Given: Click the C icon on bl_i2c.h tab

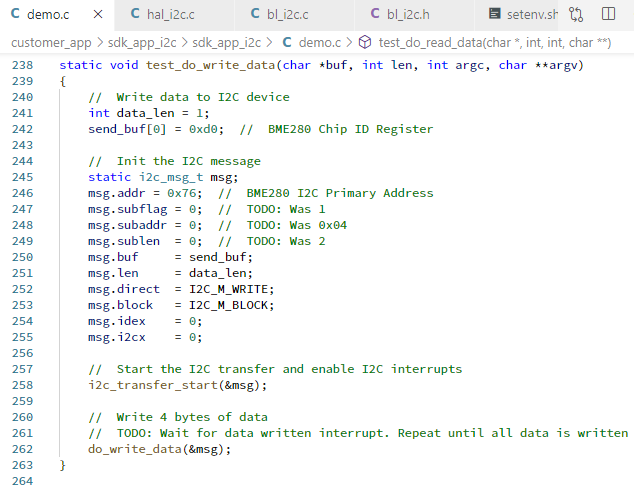Looking at the screenshot, I should coord(376,15).
